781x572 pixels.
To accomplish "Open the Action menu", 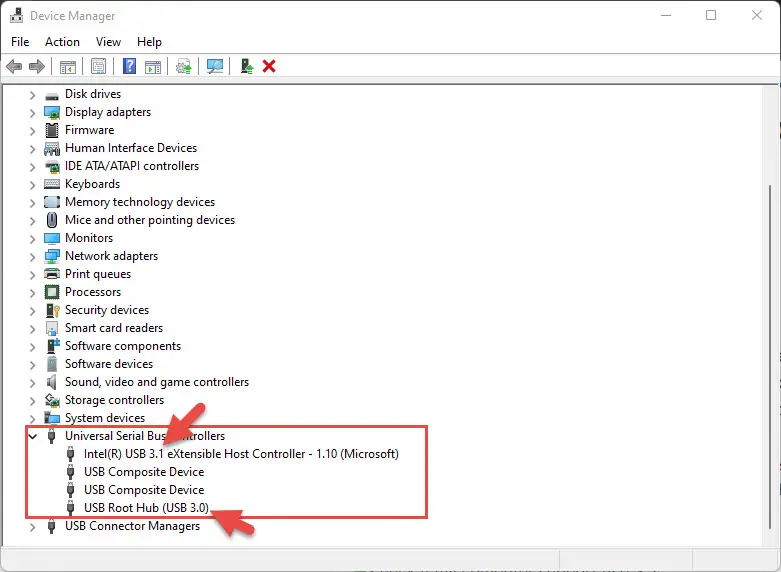I will 62,42.
